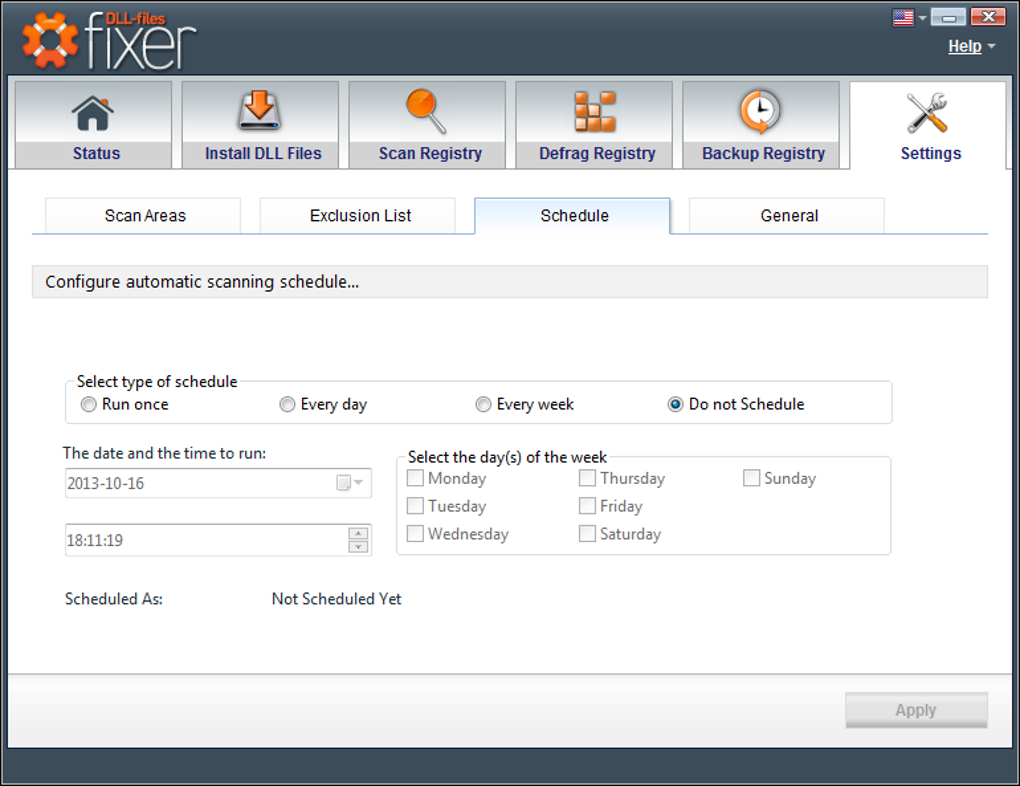The image size is (1020, 786).
Task: Increase the run time with the up stepper
Action: [x=358, y=533]
